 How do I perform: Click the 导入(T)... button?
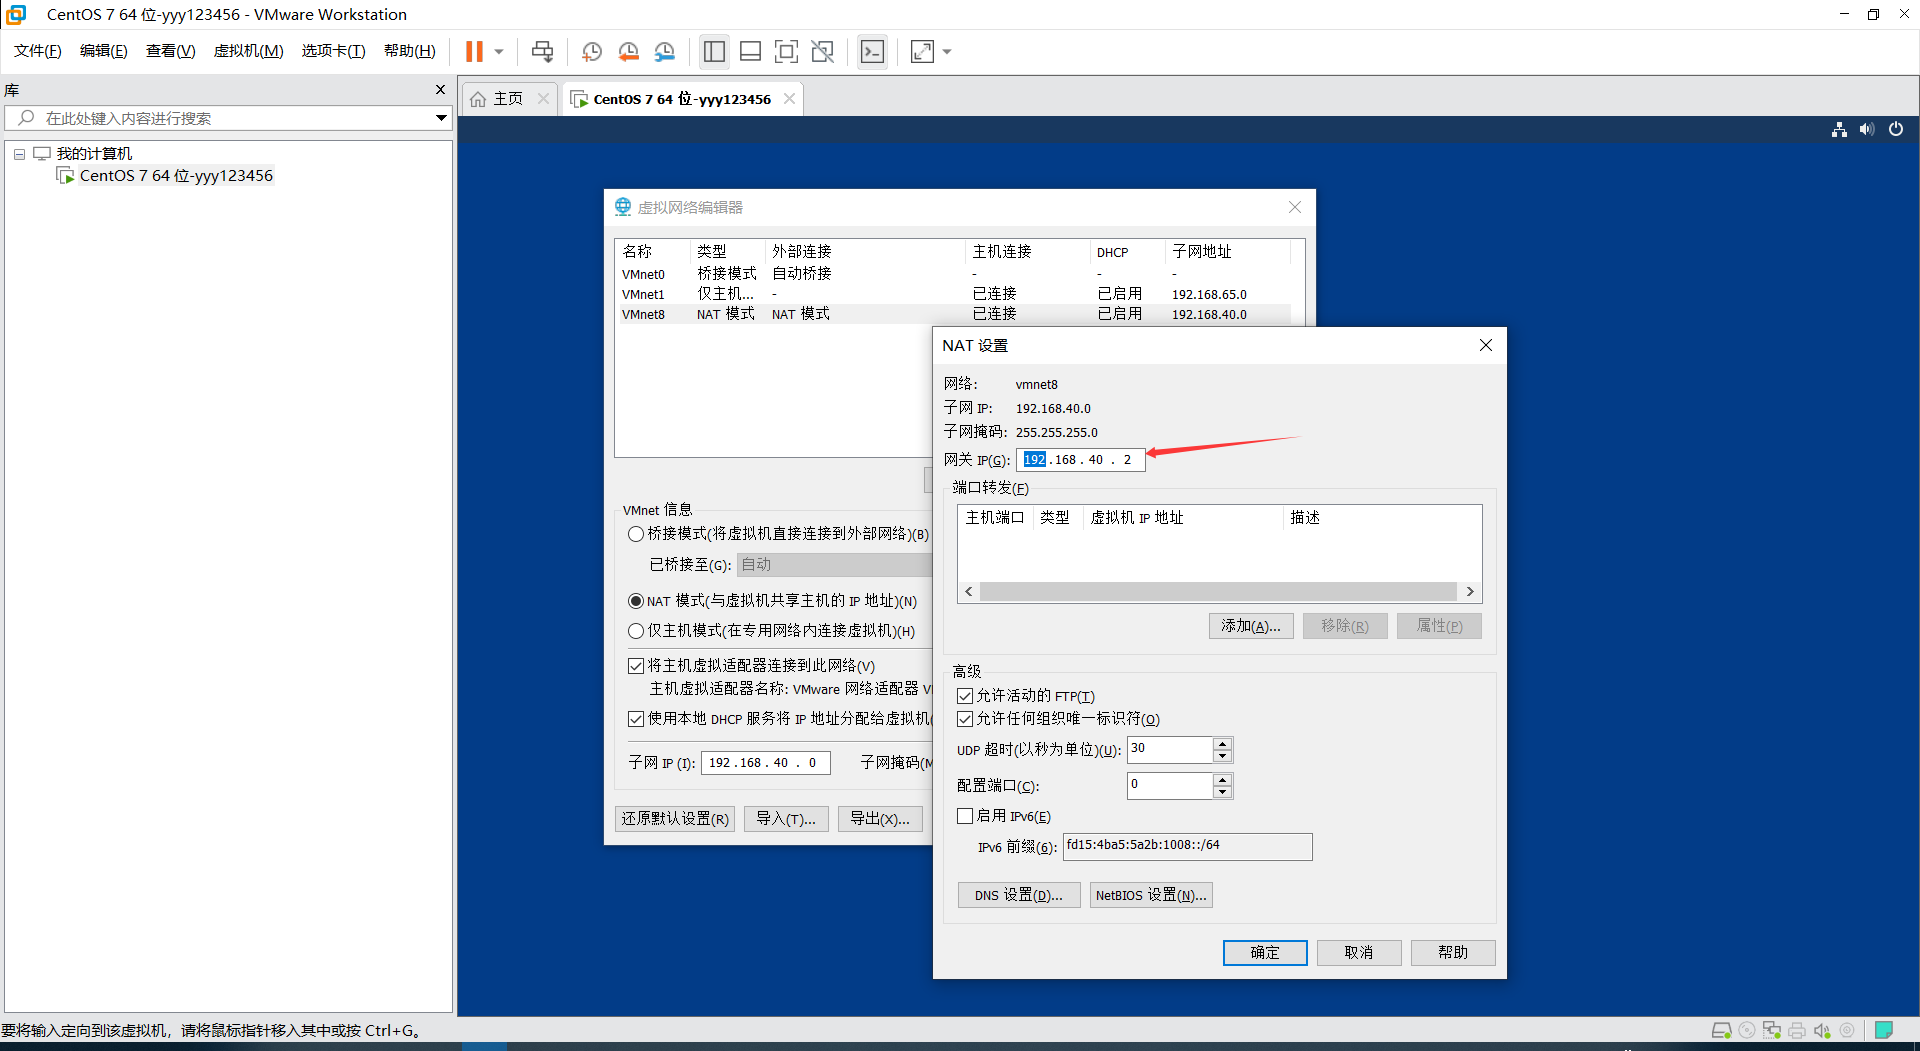(x=786, y=819)
